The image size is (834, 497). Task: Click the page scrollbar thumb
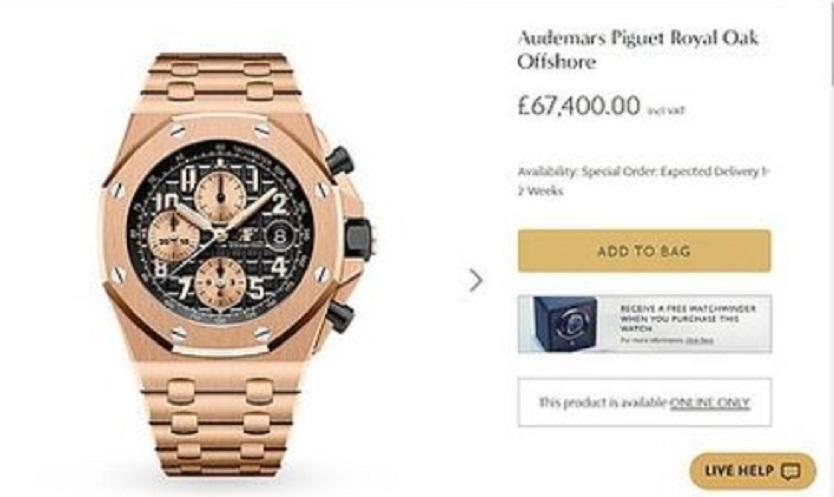coord(831,43)
